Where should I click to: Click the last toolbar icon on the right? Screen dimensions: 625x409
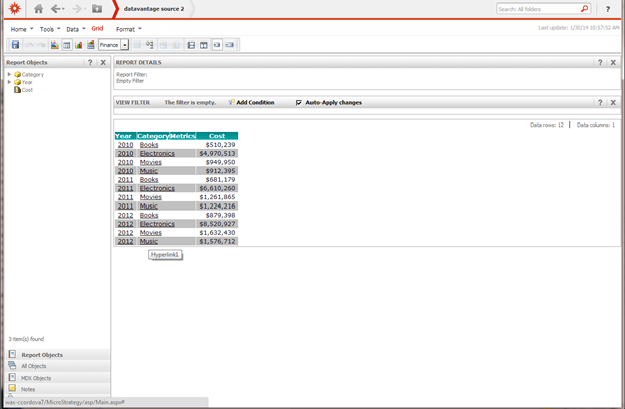click(230, 45)
